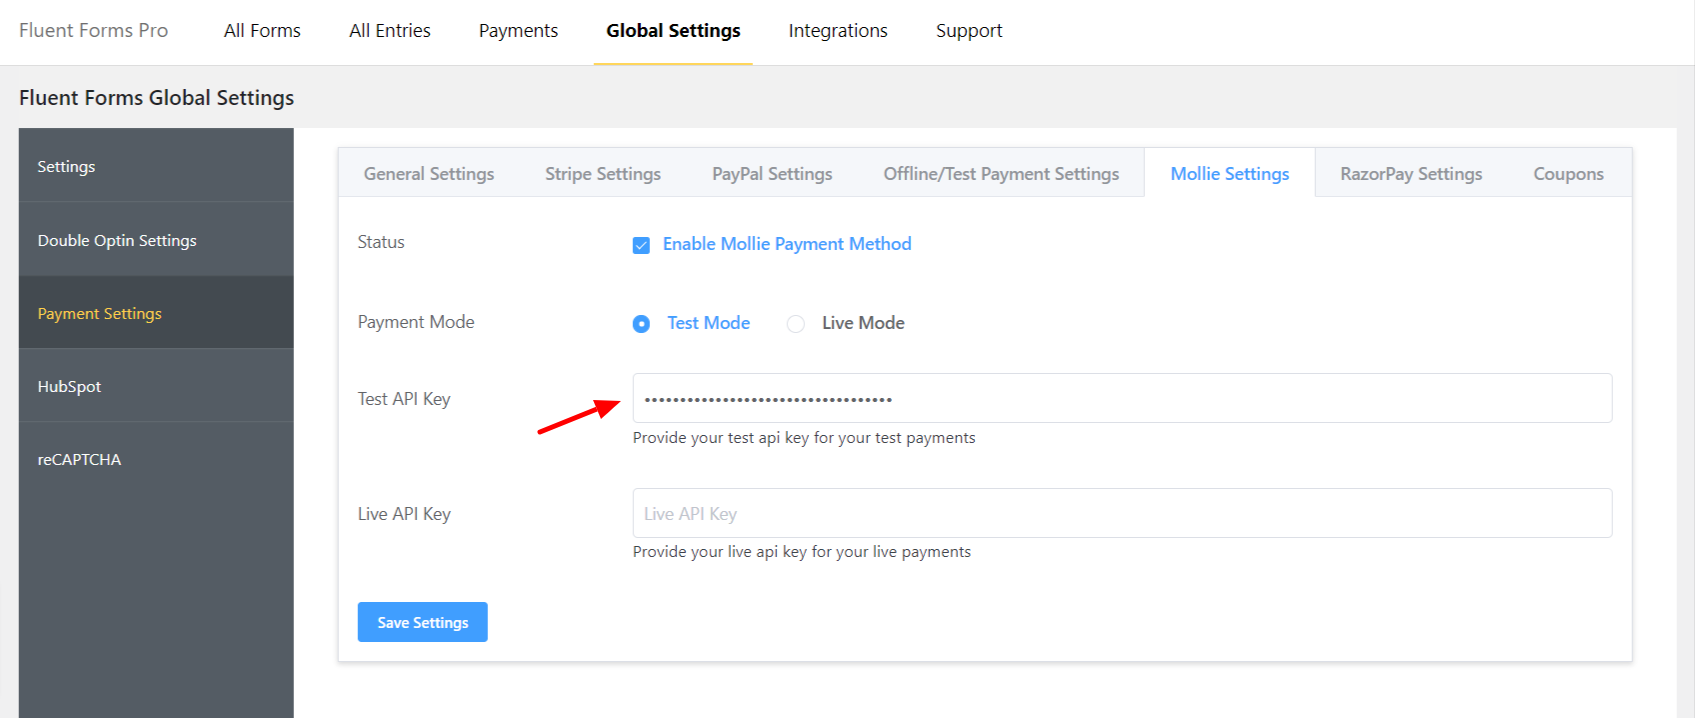Open Offline/Test Payment Settings tab
This screenshot has width=1695, height=718.
pos(1001,174)
